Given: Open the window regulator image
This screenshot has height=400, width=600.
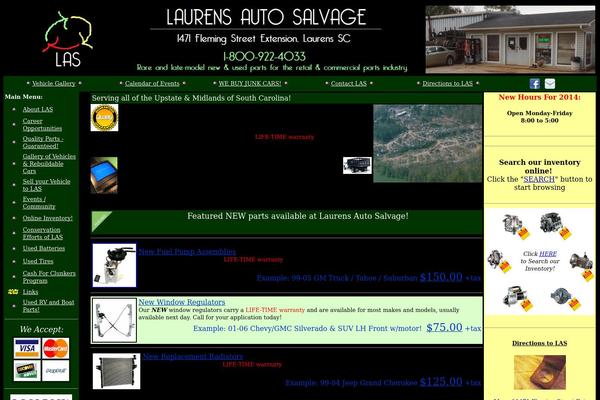Looking at the screenshot, I should (x=114, y=320).
